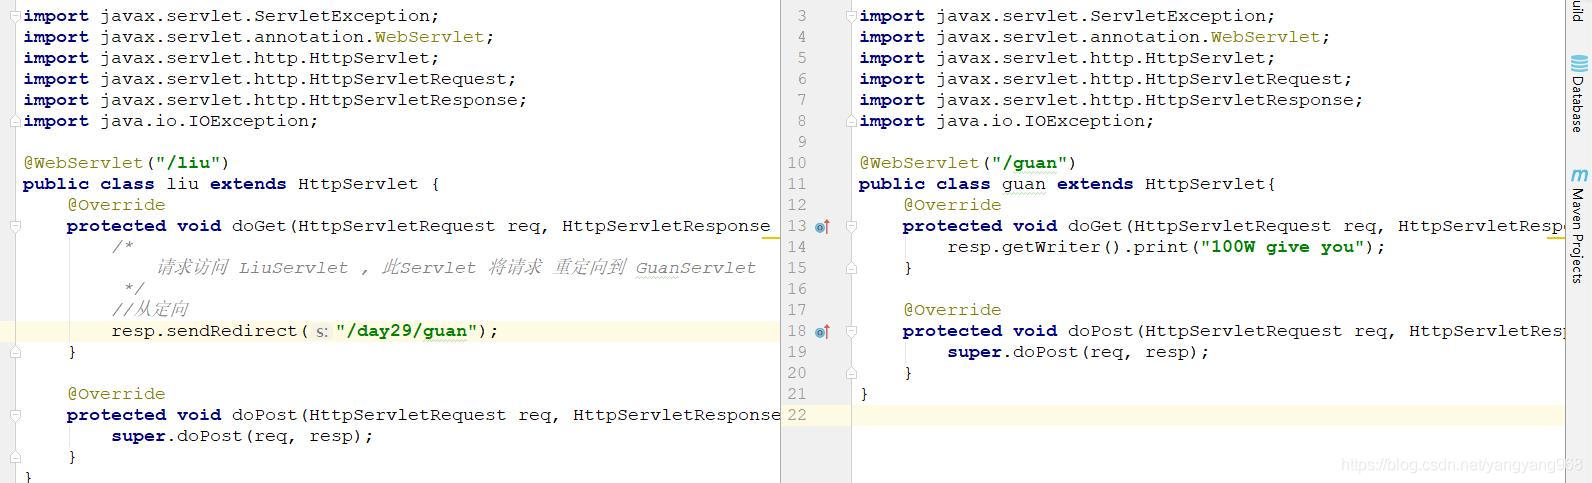Collapse imports fold at line 3 in guan editor
Image resolution: width=1592 pixels, height=483 pixels.
[851, 16]
